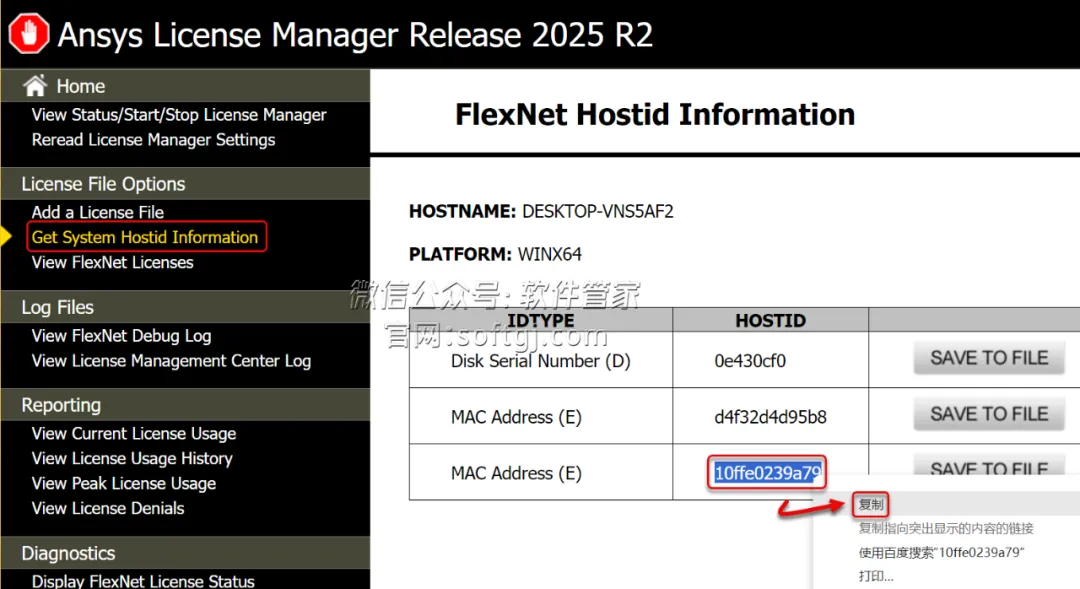Choose 打印... in the context menu
This screenshot has height=589, width=1080.
875,576
